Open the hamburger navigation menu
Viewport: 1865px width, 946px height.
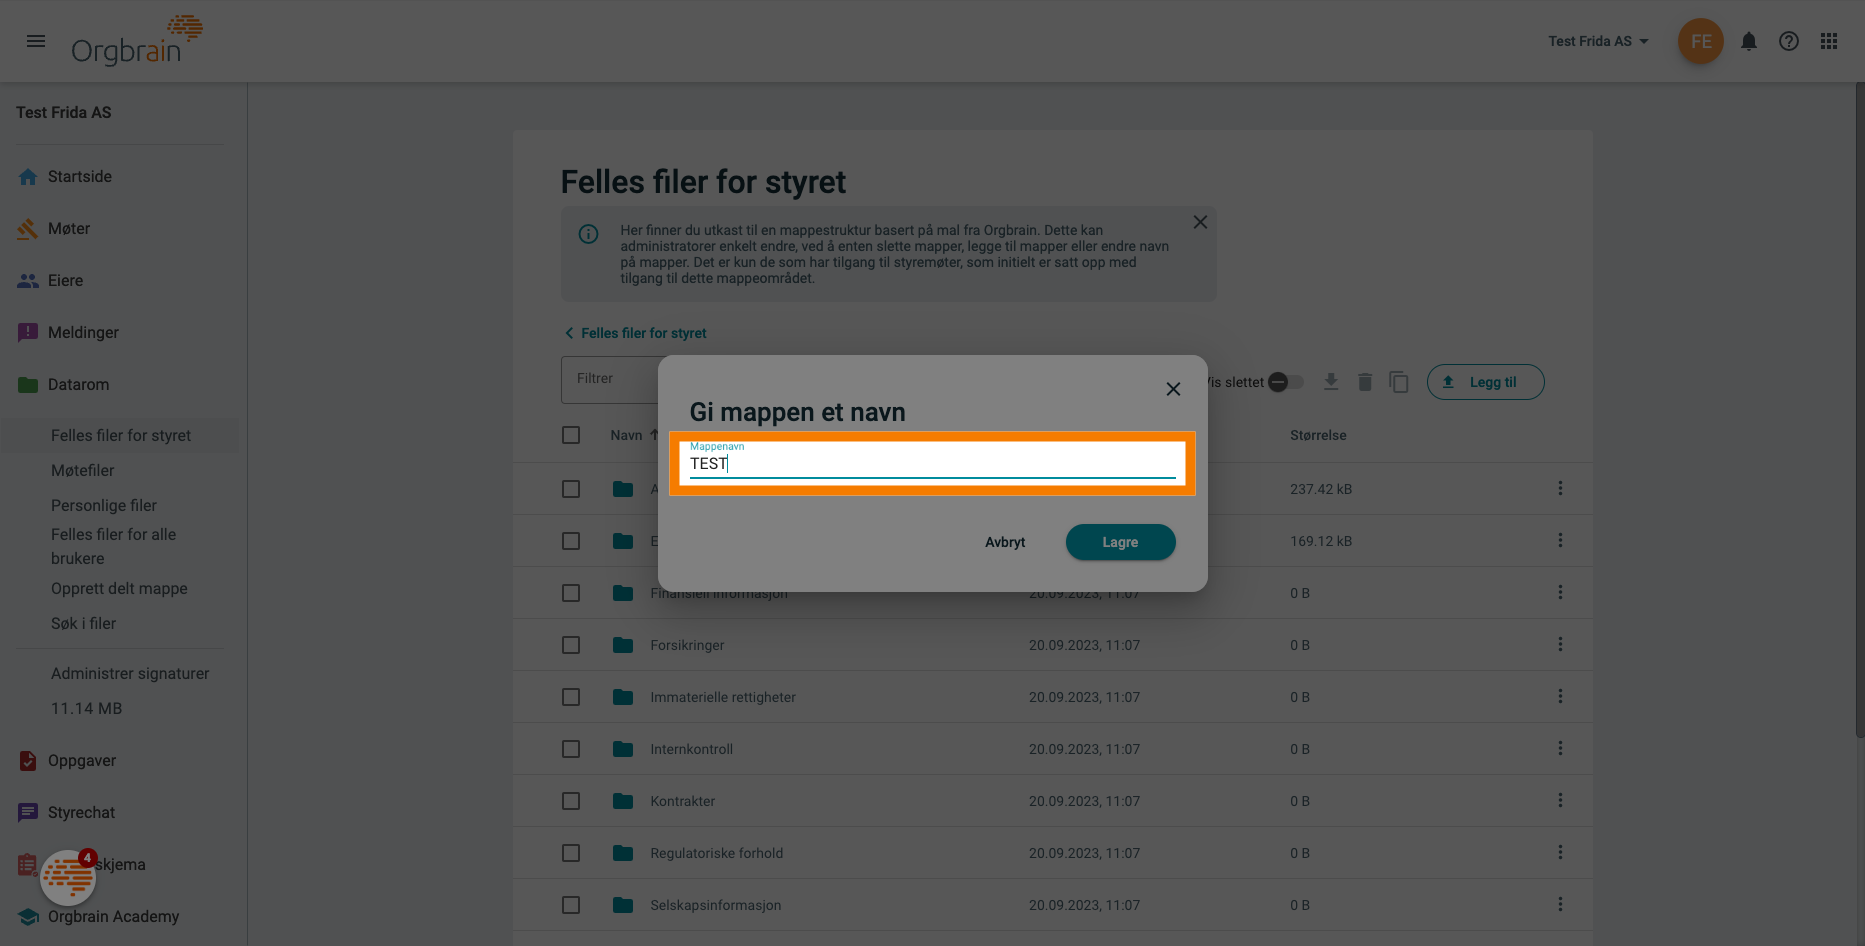point(36,41)
